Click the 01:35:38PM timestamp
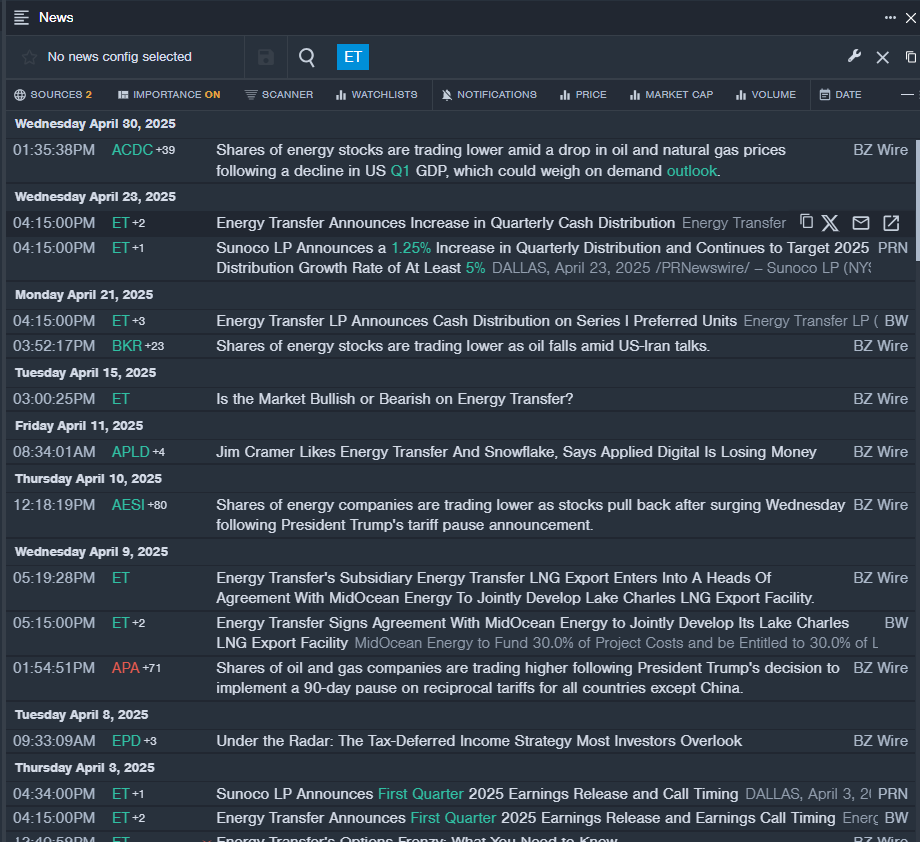The height and width of the screenshot is (842, 920). click(54, 150)
